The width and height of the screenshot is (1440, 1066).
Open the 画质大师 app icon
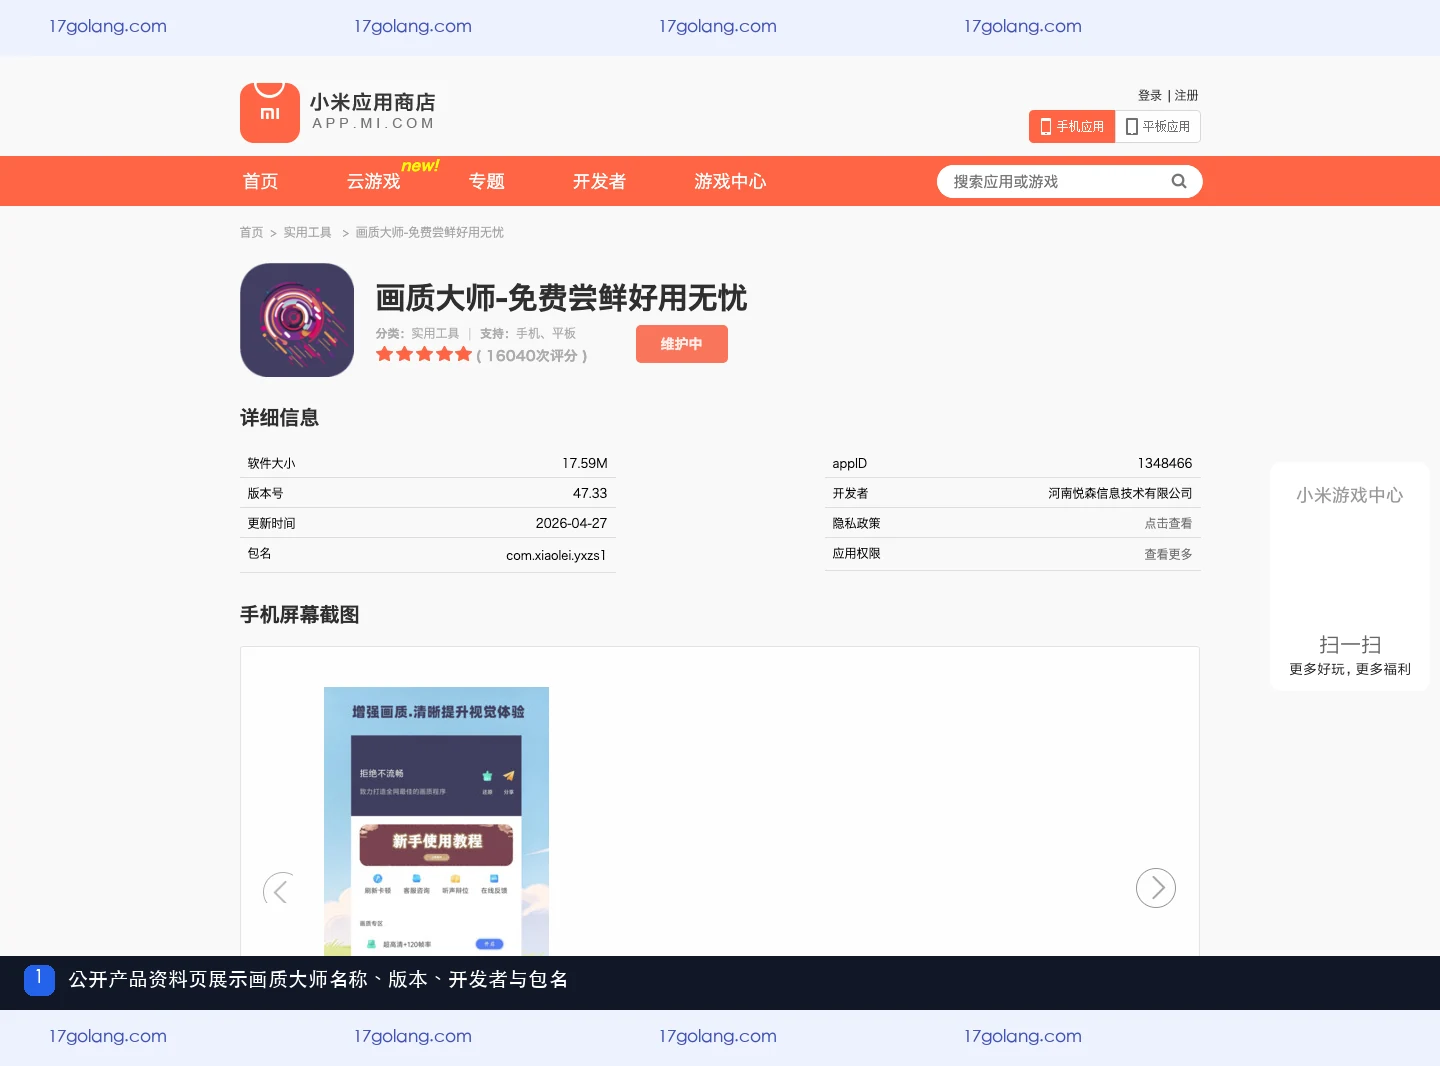pyautogui.click(x=297, y=320)
